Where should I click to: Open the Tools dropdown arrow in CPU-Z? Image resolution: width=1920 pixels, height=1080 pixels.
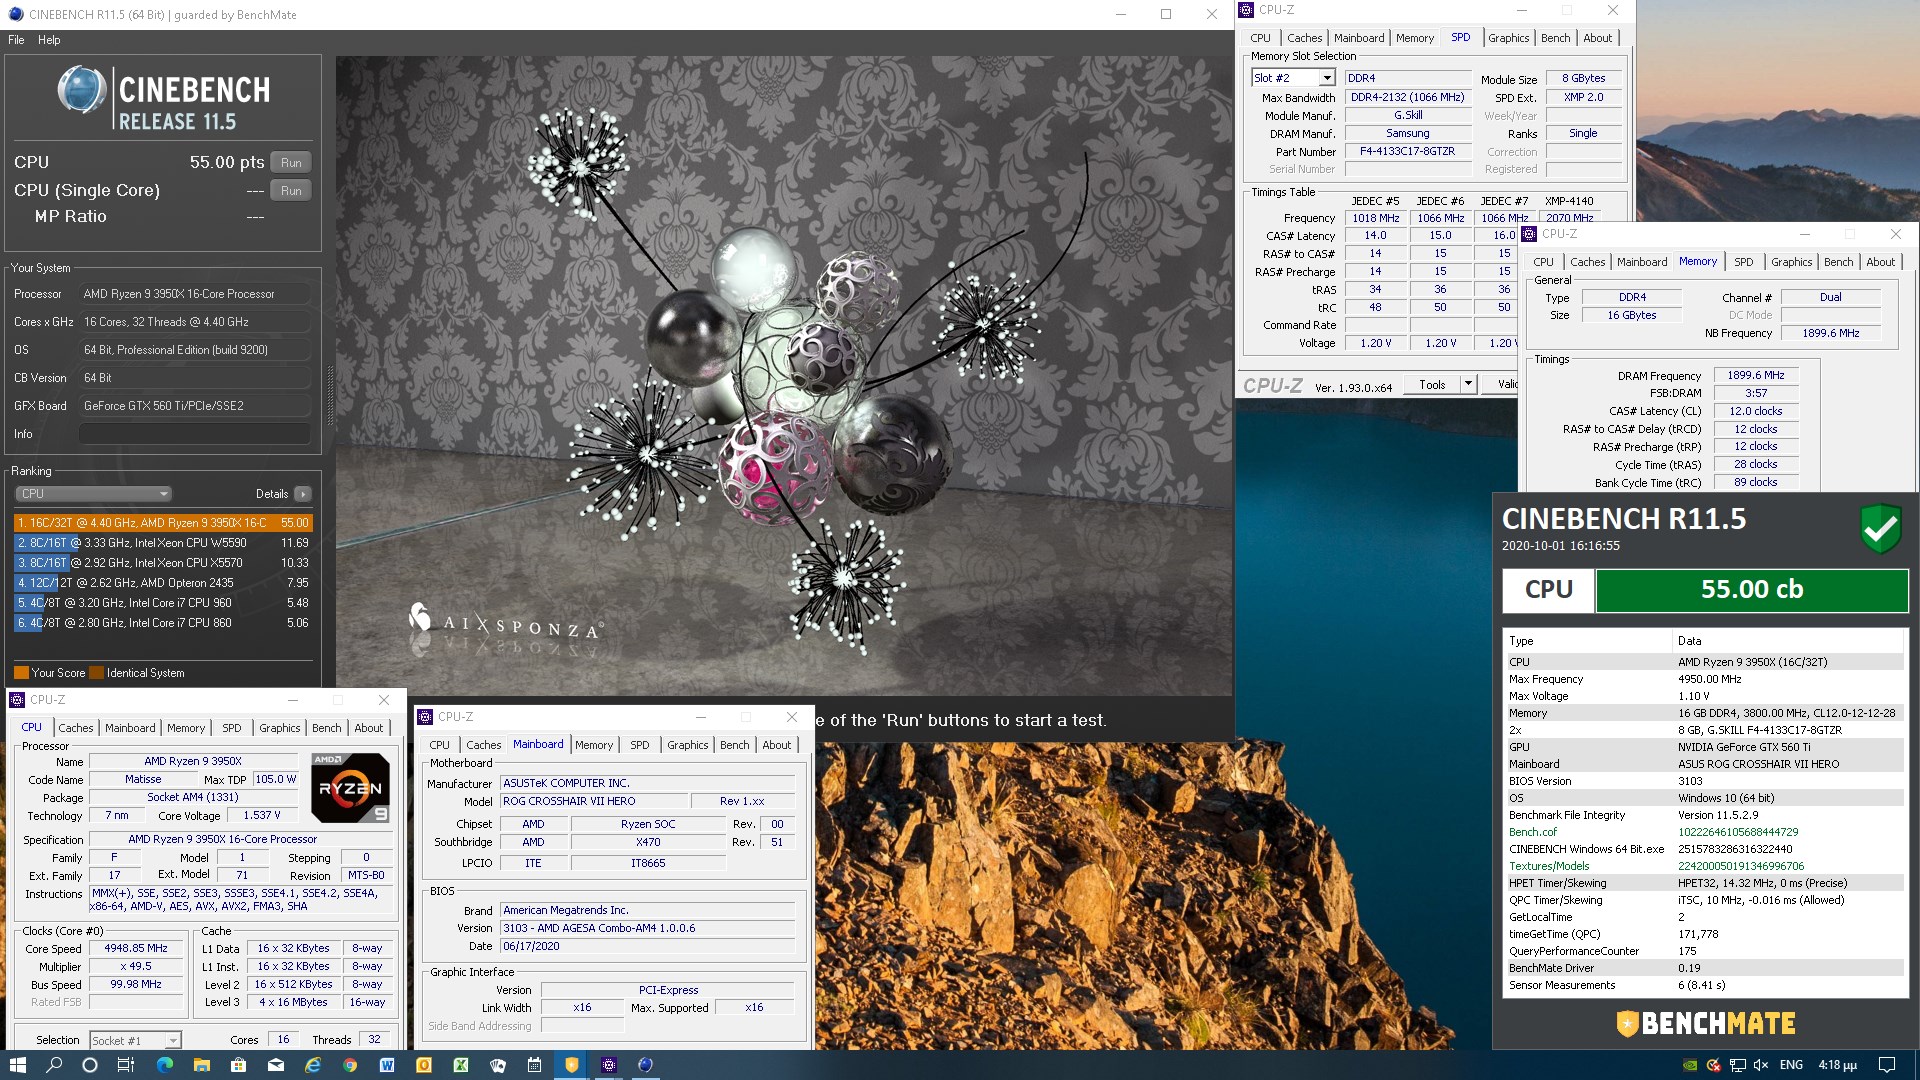pyautogui.click(x=1468, y=384)
